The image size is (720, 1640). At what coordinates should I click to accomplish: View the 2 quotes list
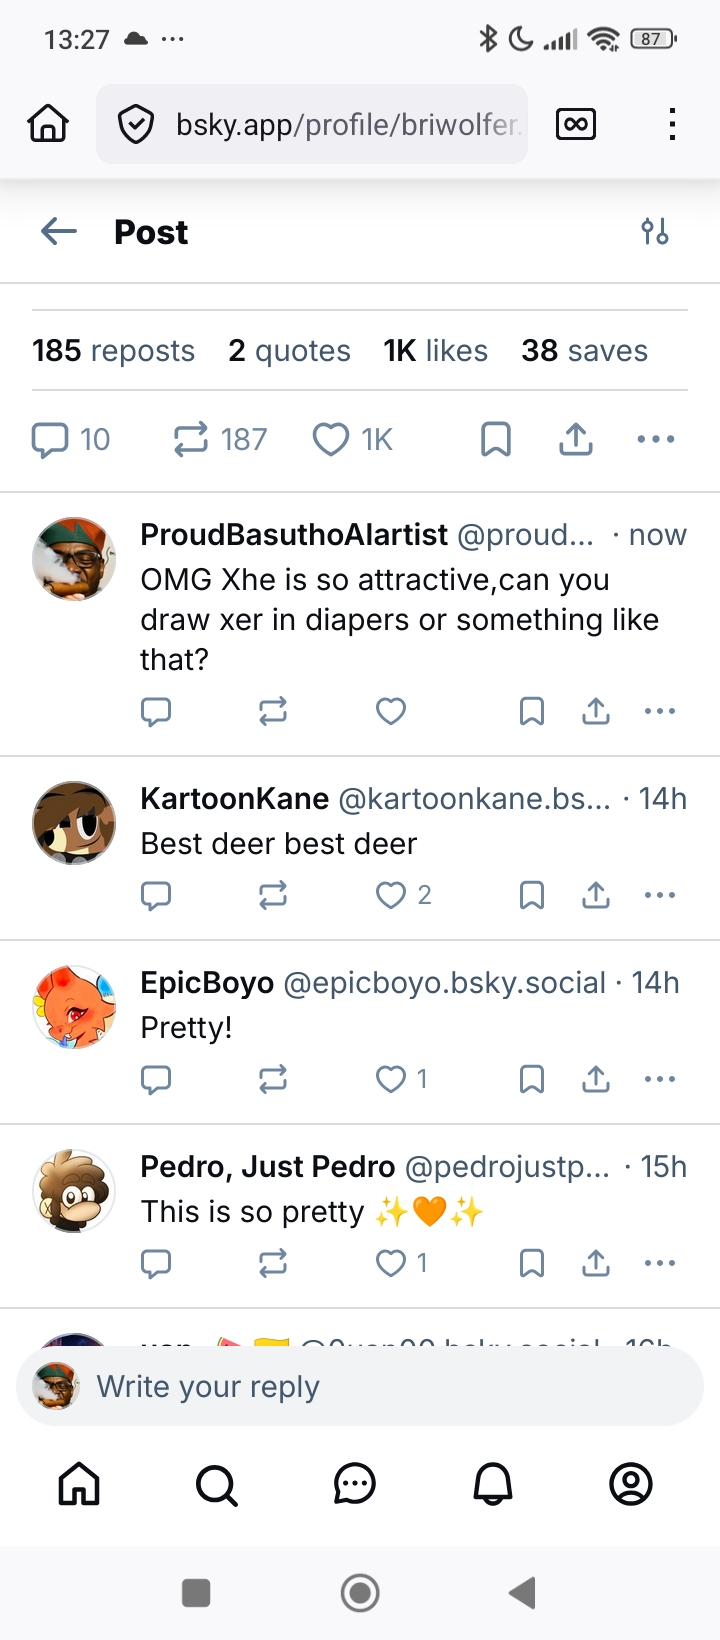click(289, 351)
